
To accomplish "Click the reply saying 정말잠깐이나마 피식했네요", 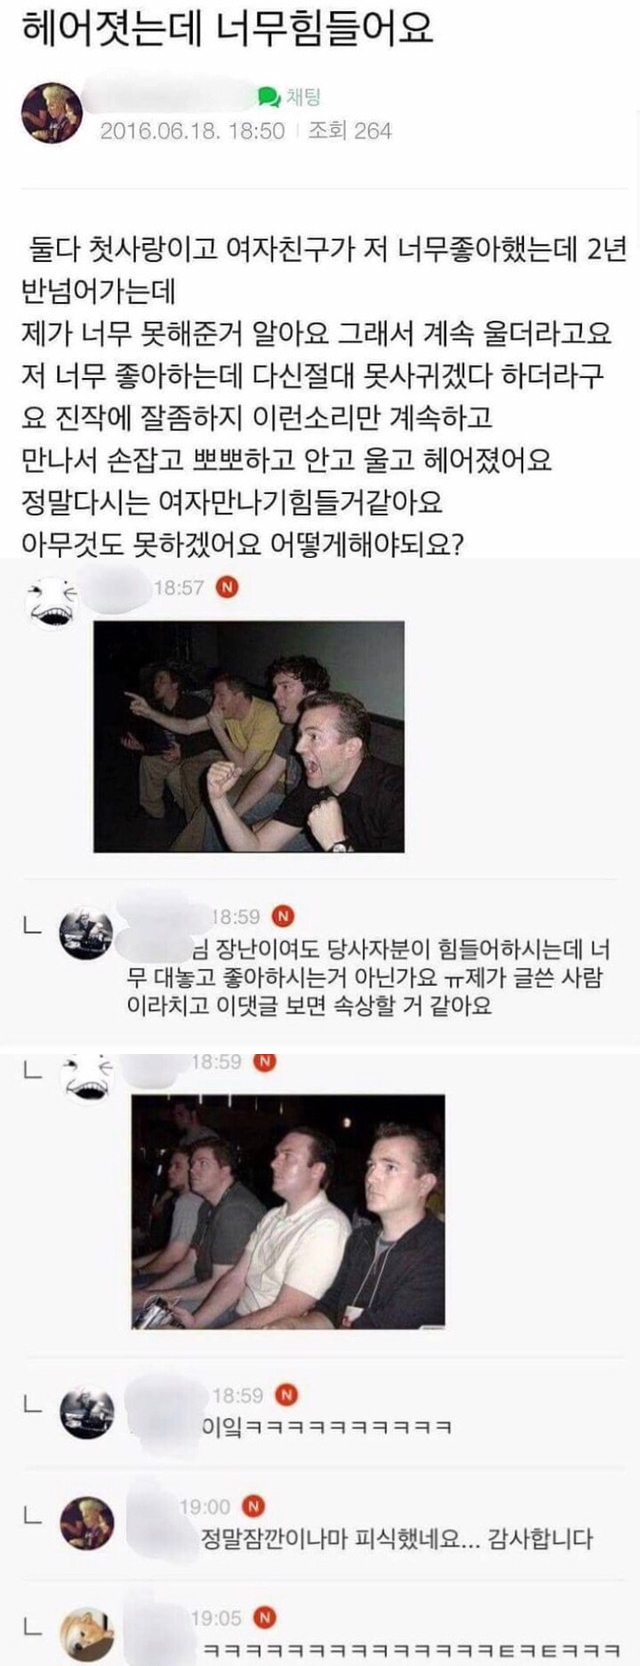I will pos(398,1539).
